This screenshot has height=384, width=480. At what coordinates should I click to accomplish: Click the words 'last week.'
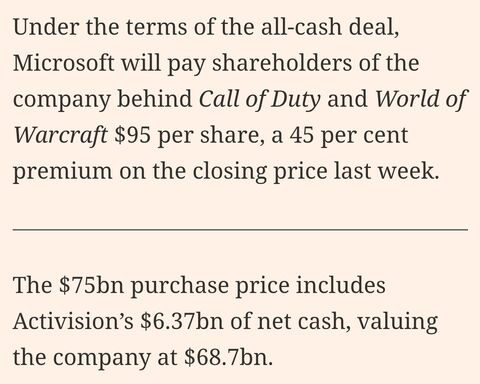[387, 171]
